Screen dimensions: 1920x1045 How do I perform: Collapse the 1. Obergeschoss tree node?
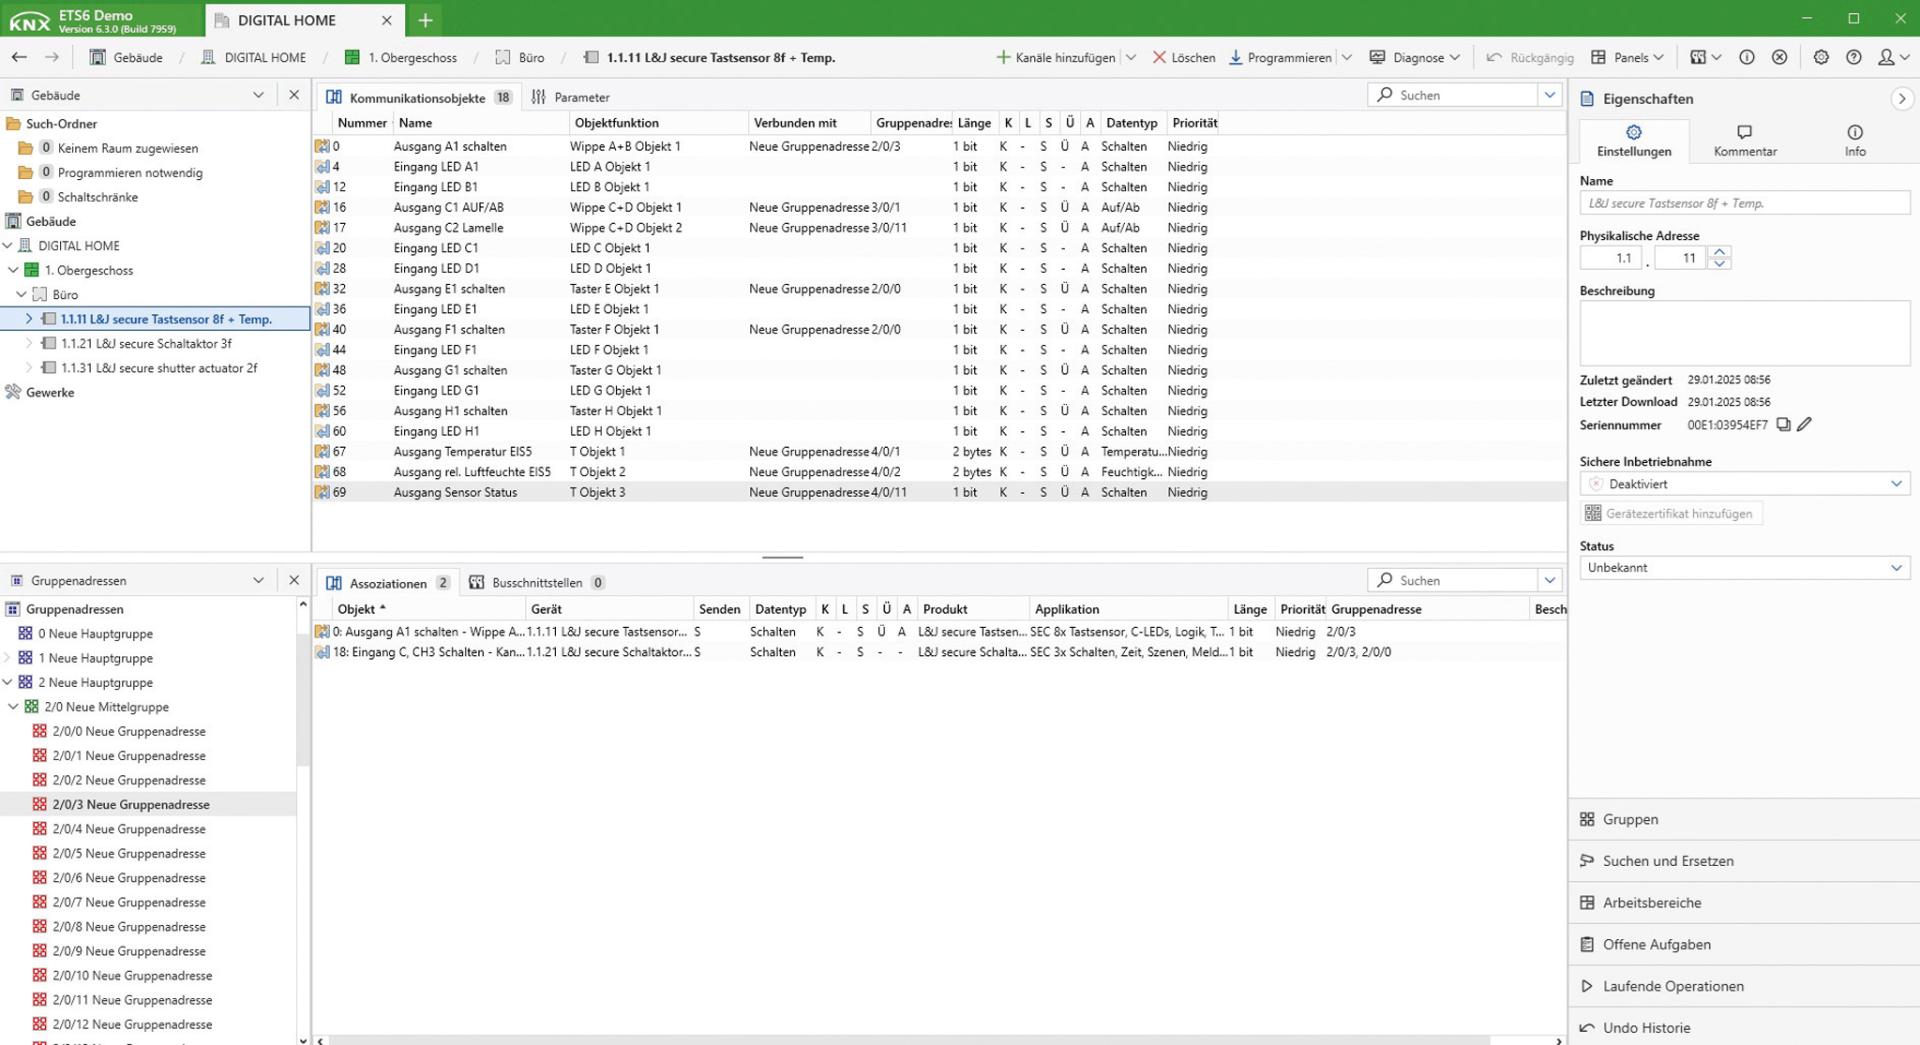(x=13, y=270)
